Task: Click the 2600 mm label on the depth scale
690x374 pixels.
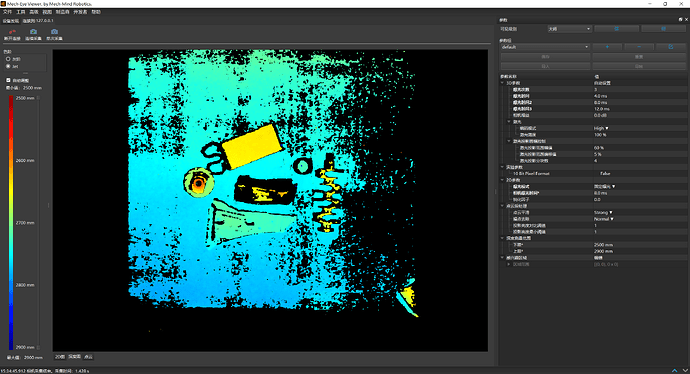Action: point(25,161)
